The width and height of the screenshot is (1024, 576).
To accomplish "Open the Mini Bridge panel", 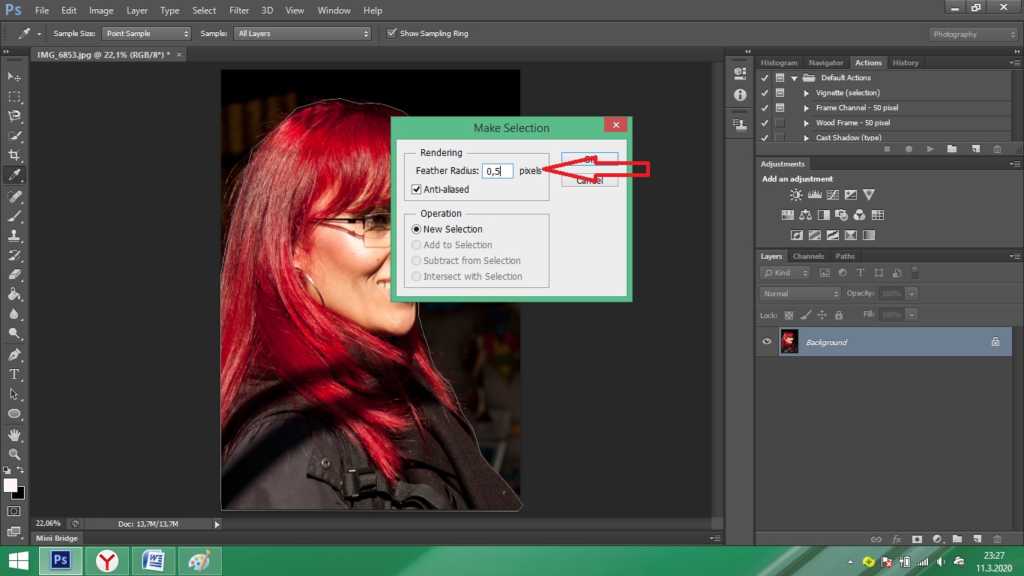I will click(57, 538).
